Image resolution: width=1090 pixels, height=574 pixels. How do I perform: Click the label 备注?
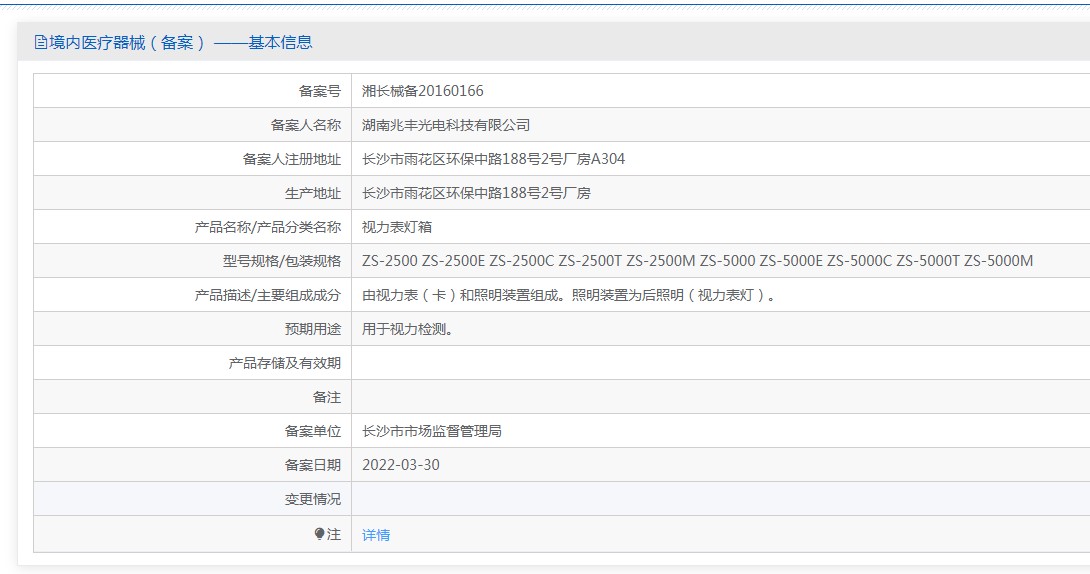point(327,397)
